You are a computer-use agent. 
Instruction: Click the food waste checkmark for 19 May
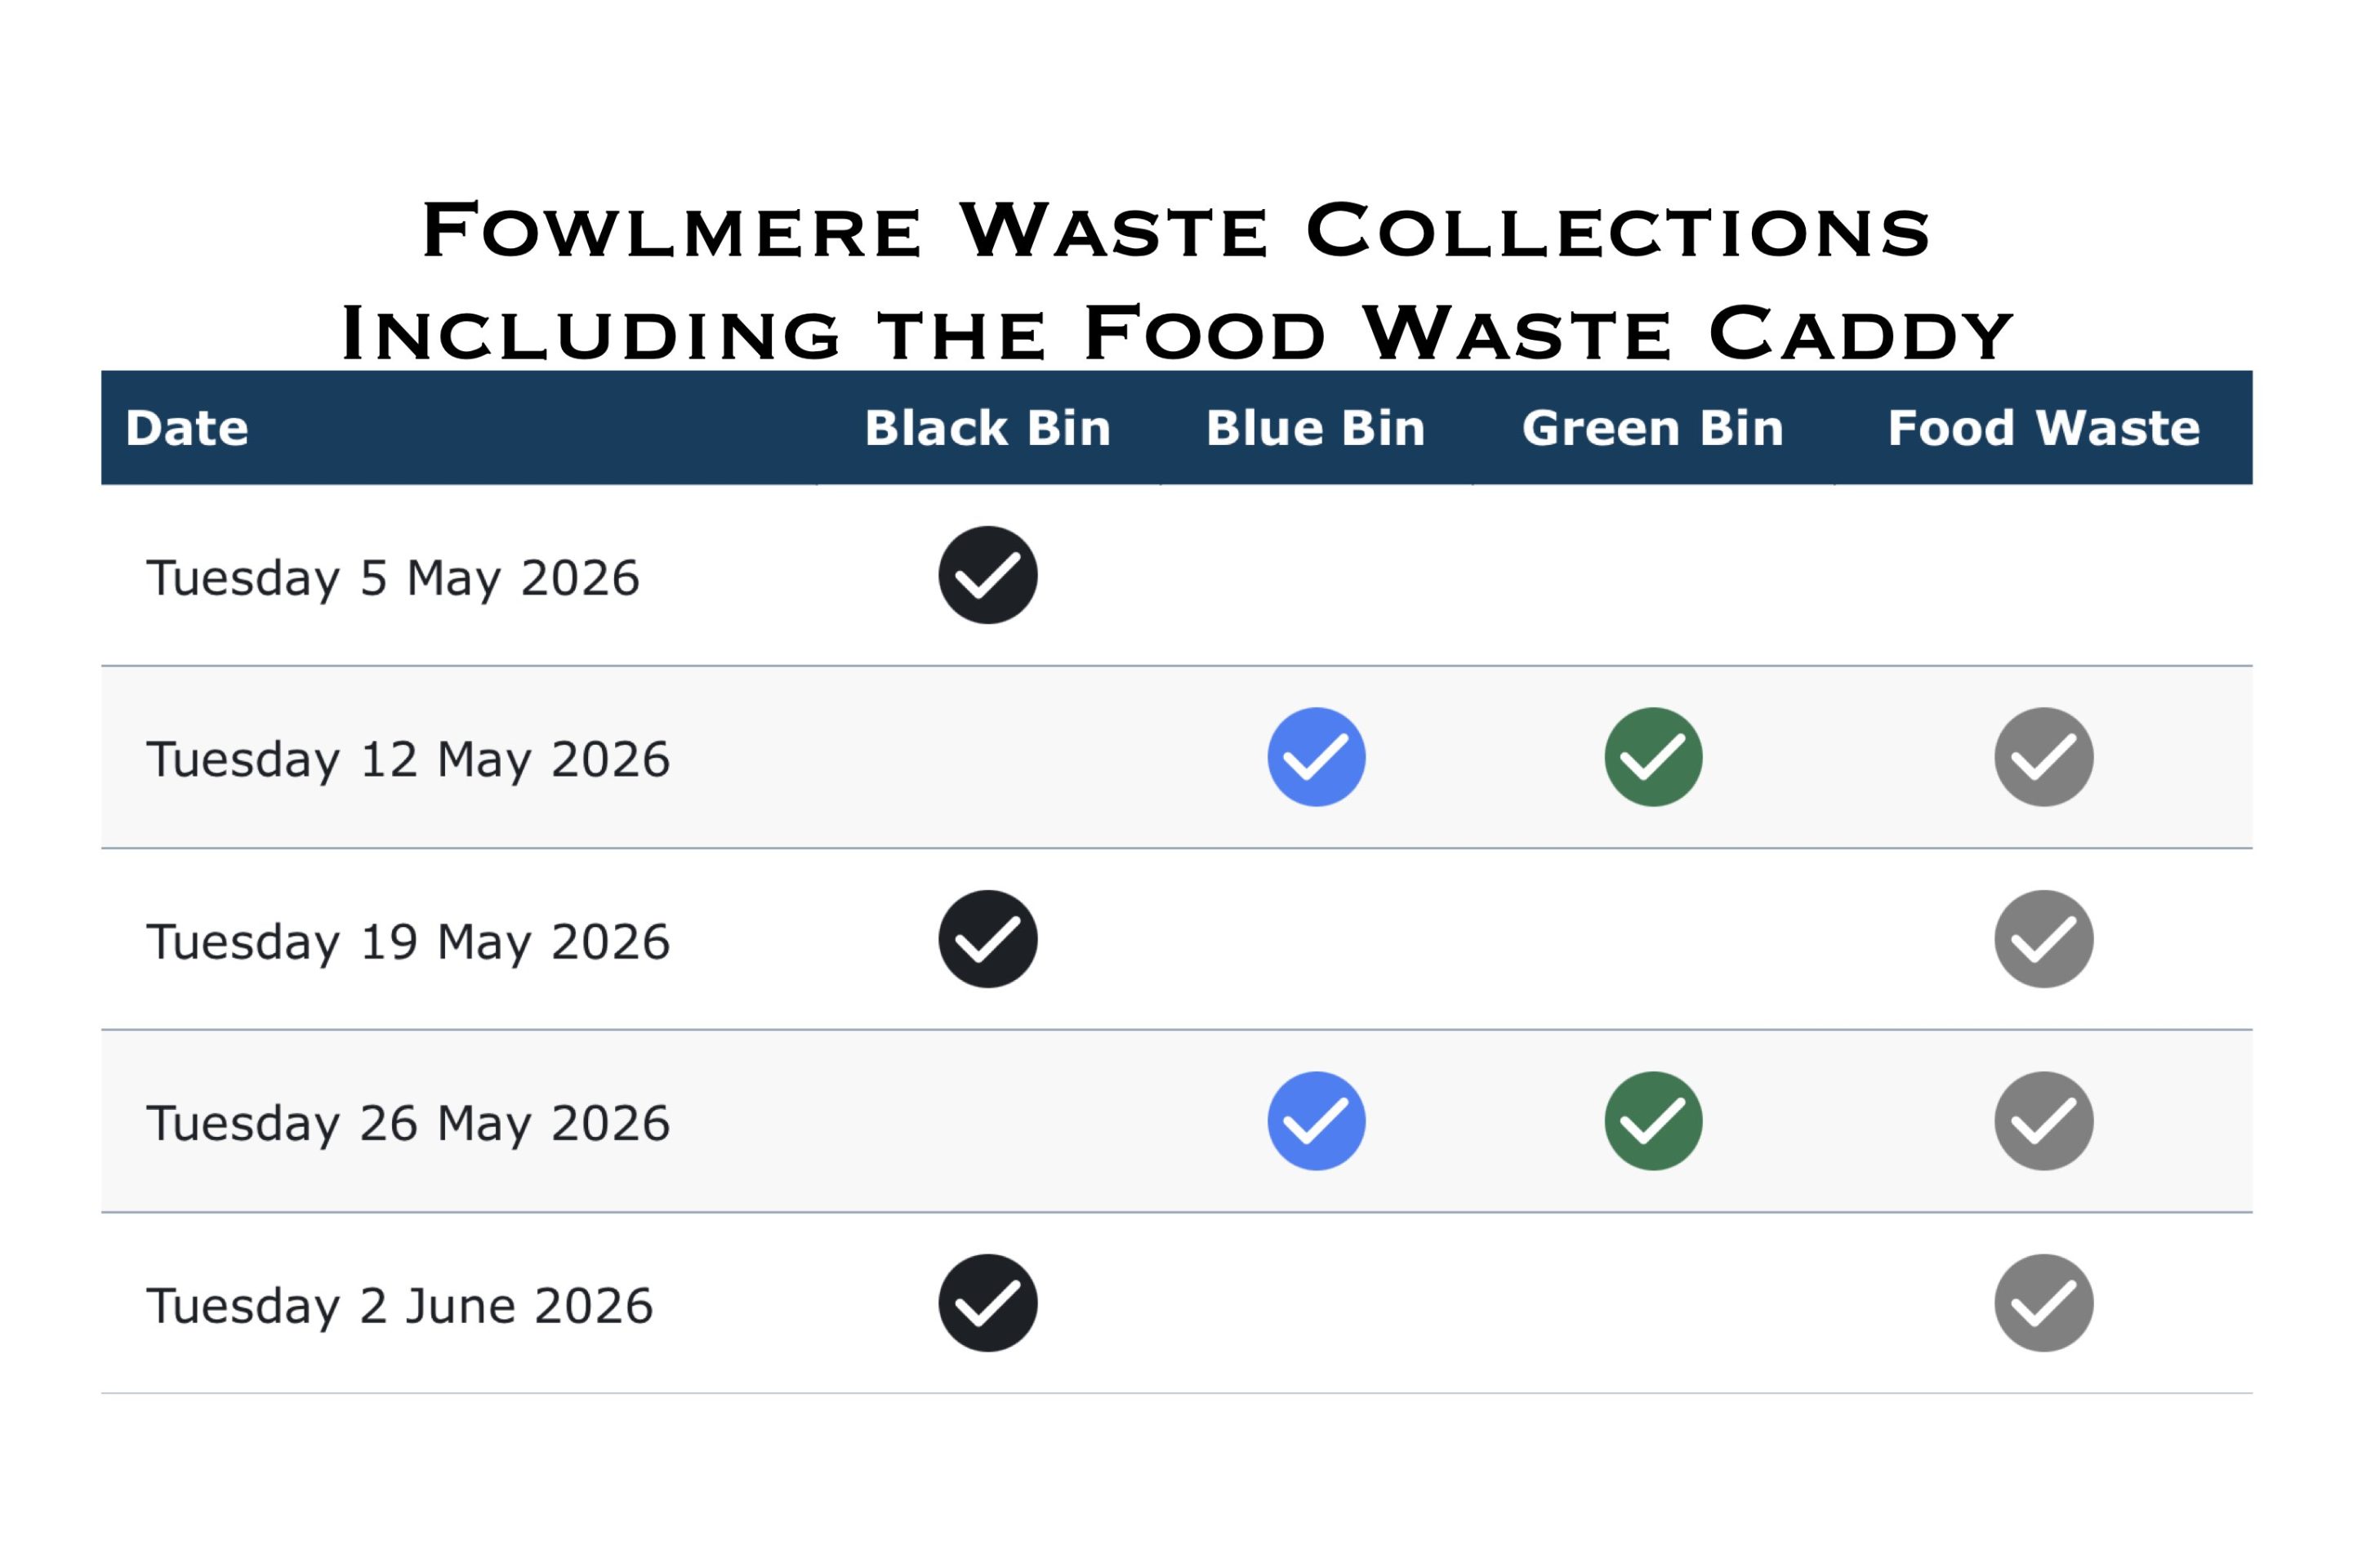click(2043, 939)
